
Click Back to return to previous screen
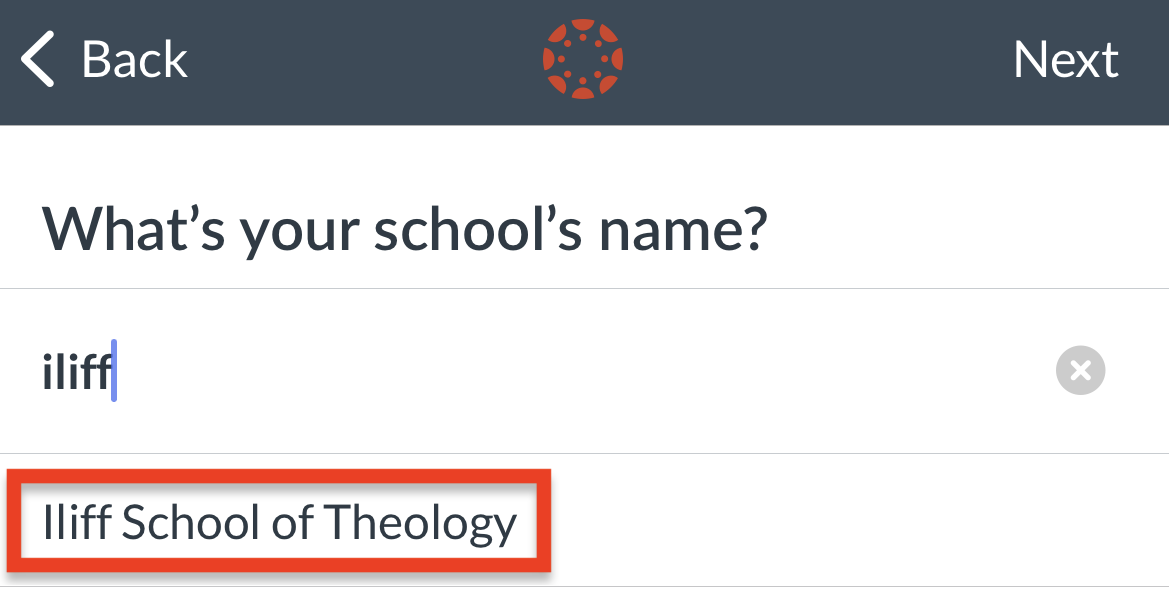100,59
